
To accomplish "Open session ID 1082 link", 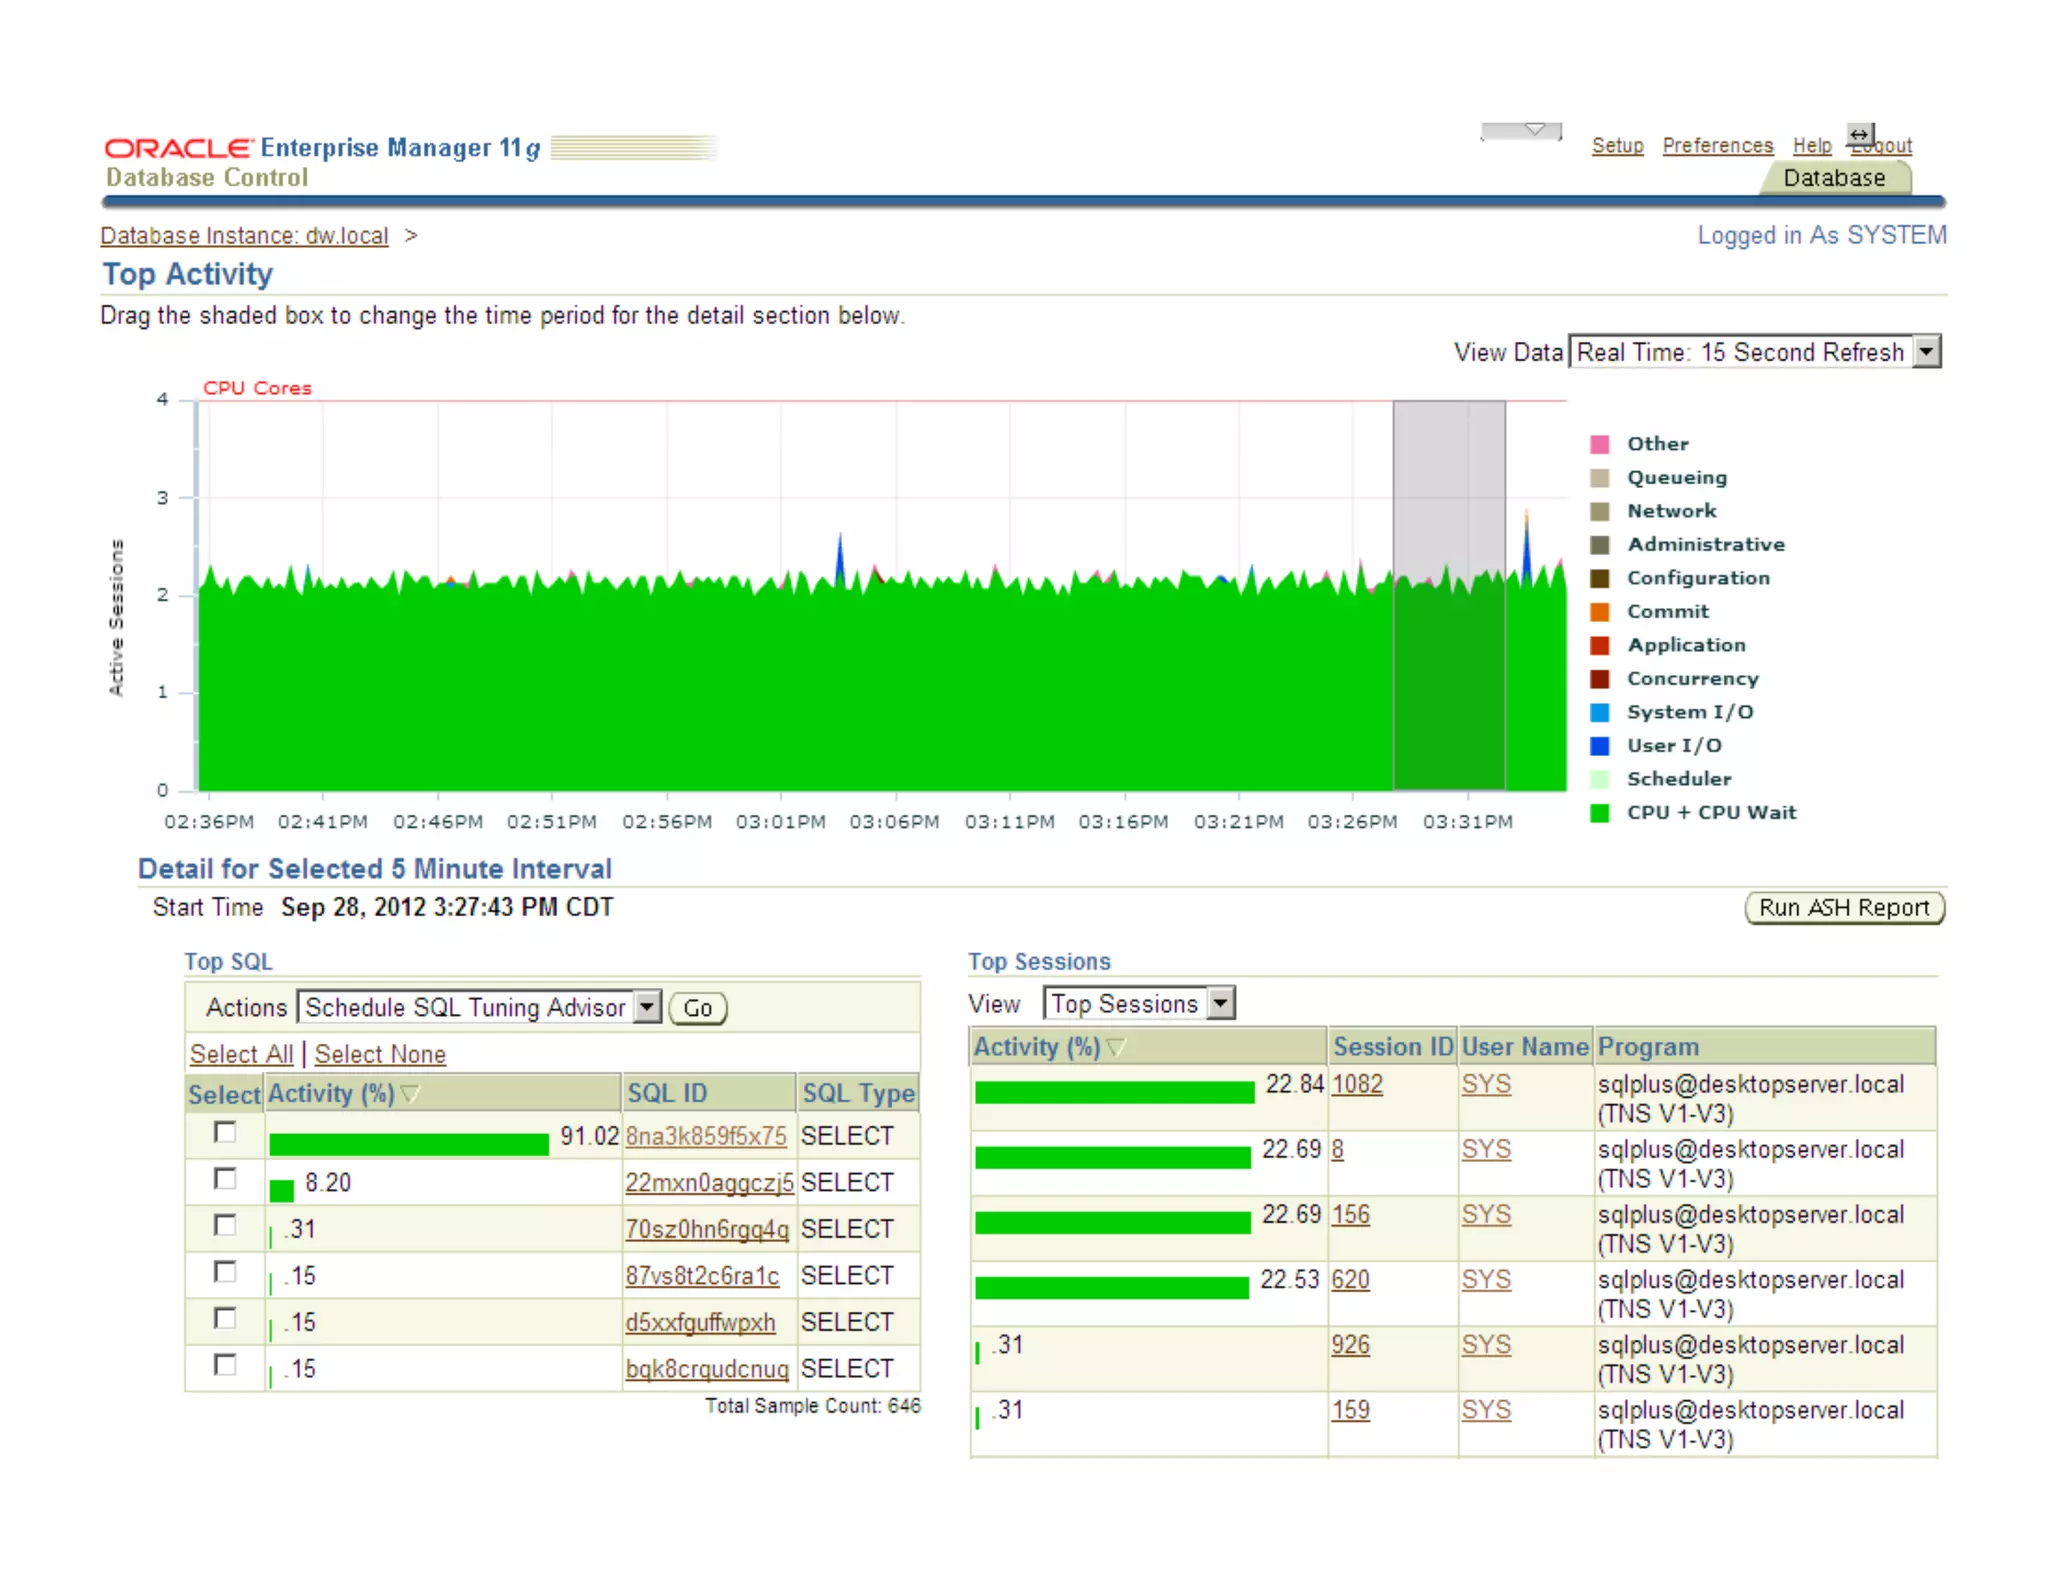I will point(1357,1084).
